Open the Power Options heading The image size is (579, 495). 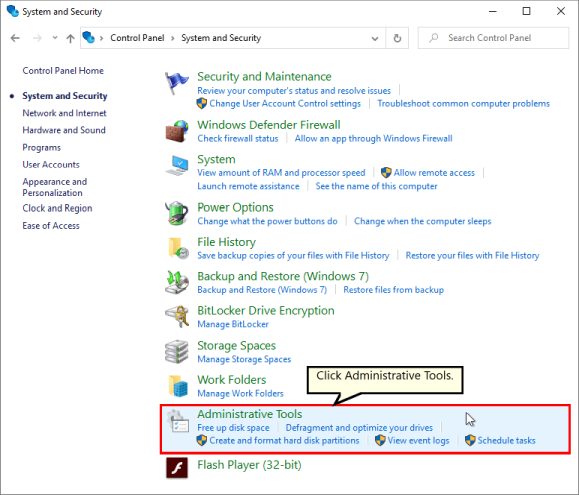coord(235,207)
